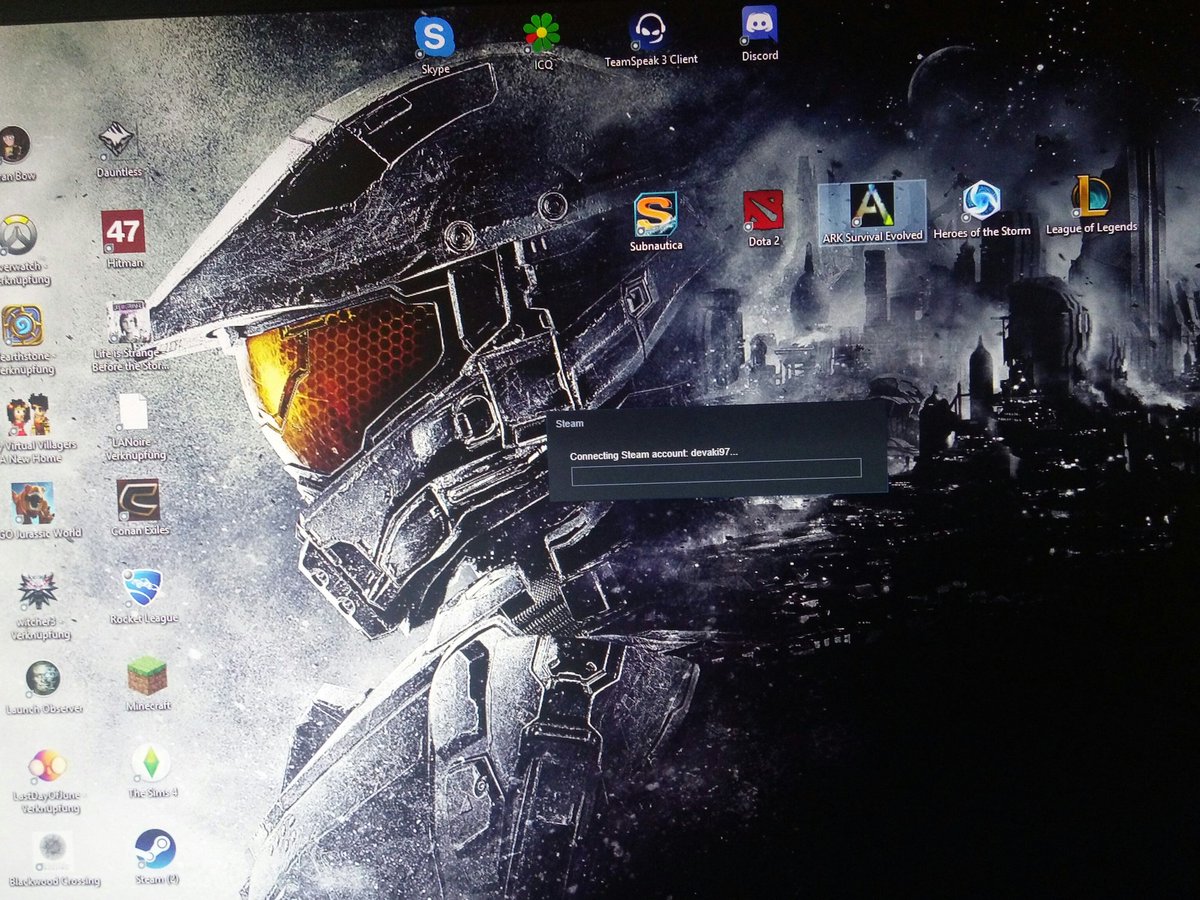Click 'Connecting Steam account' status text

pos(654,454)
